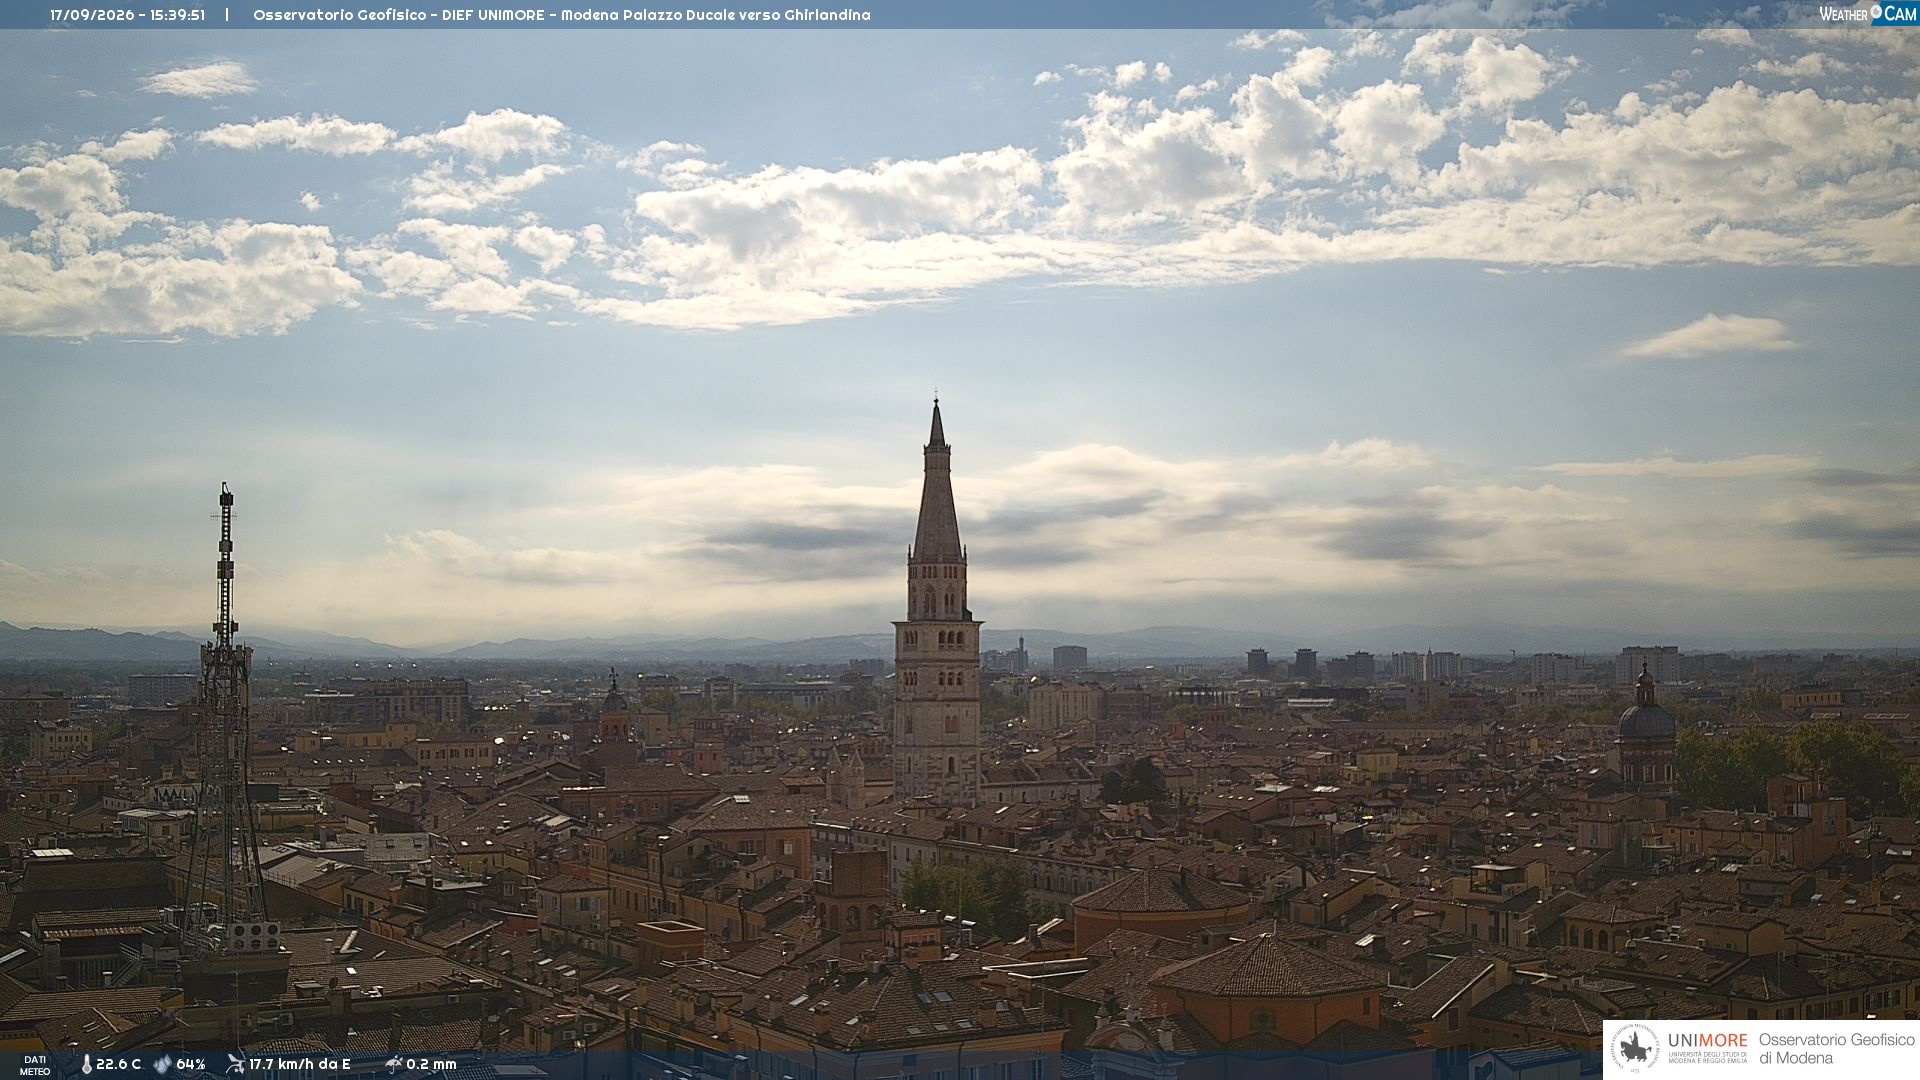Click the 64% humidity value
Image resolution: width=1920 pixels, height=1080 pixels.
click(x=191, y=1064)
